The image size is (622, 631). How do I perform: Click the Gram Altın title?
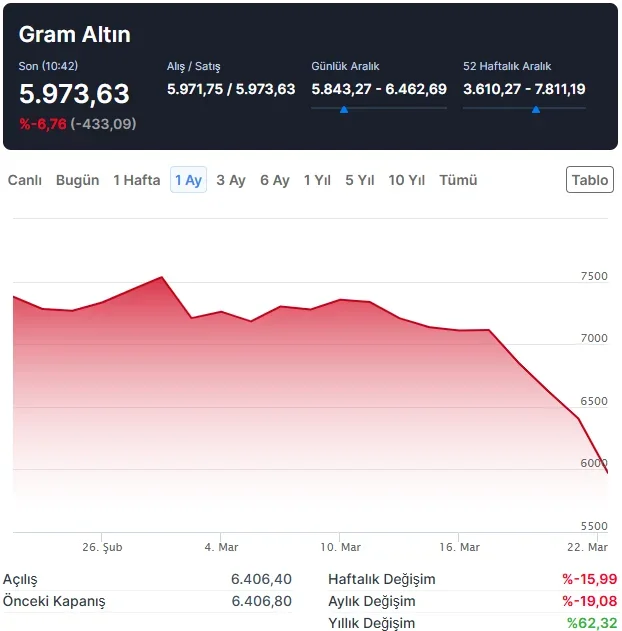[75, 34]
